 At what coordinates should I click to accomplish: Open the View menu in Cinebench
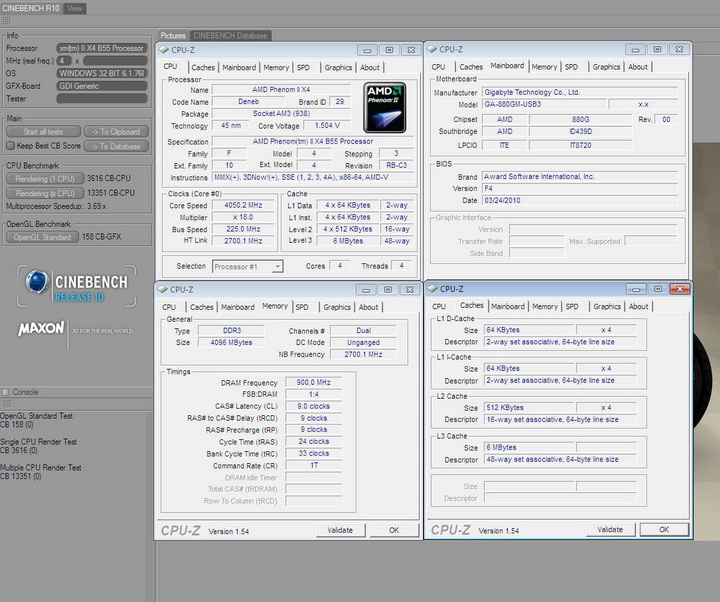pyautogui.click(x=74, y=8)
